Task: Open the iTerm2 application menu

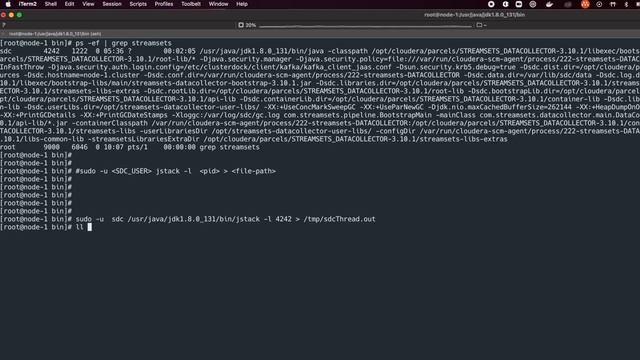Action: [x=27, y=4]
